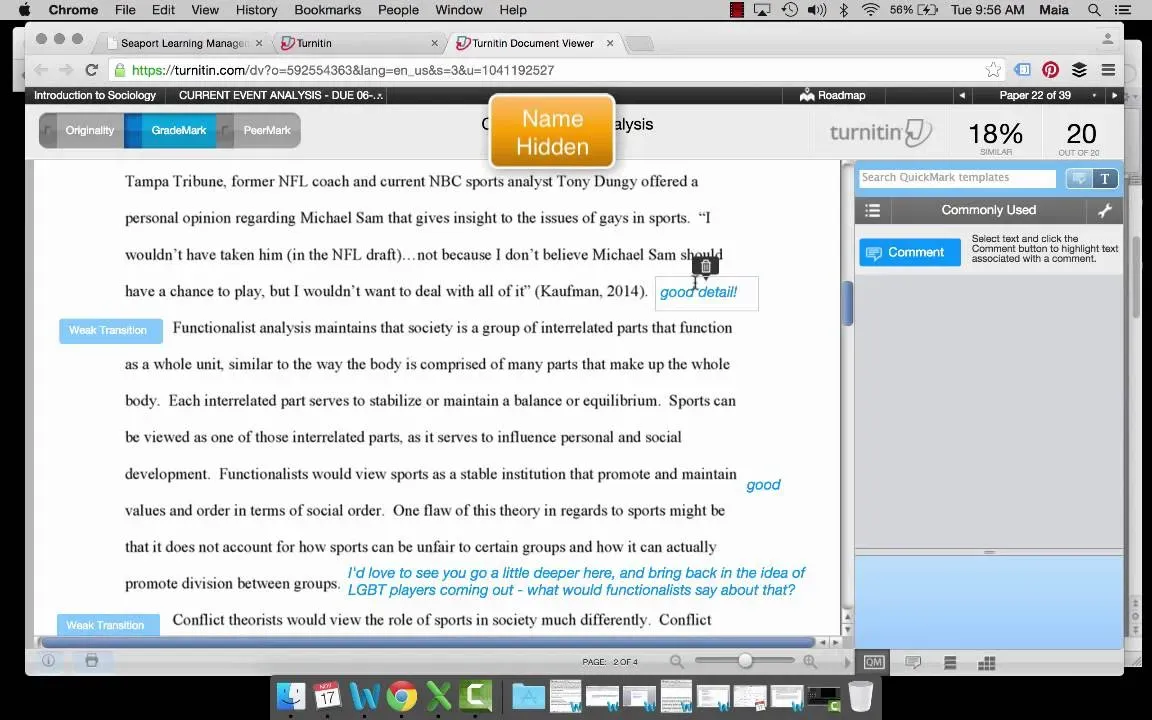Switch to text comment T mode
This screenshot has height=720, width=1152.
tap(1105, 179)
